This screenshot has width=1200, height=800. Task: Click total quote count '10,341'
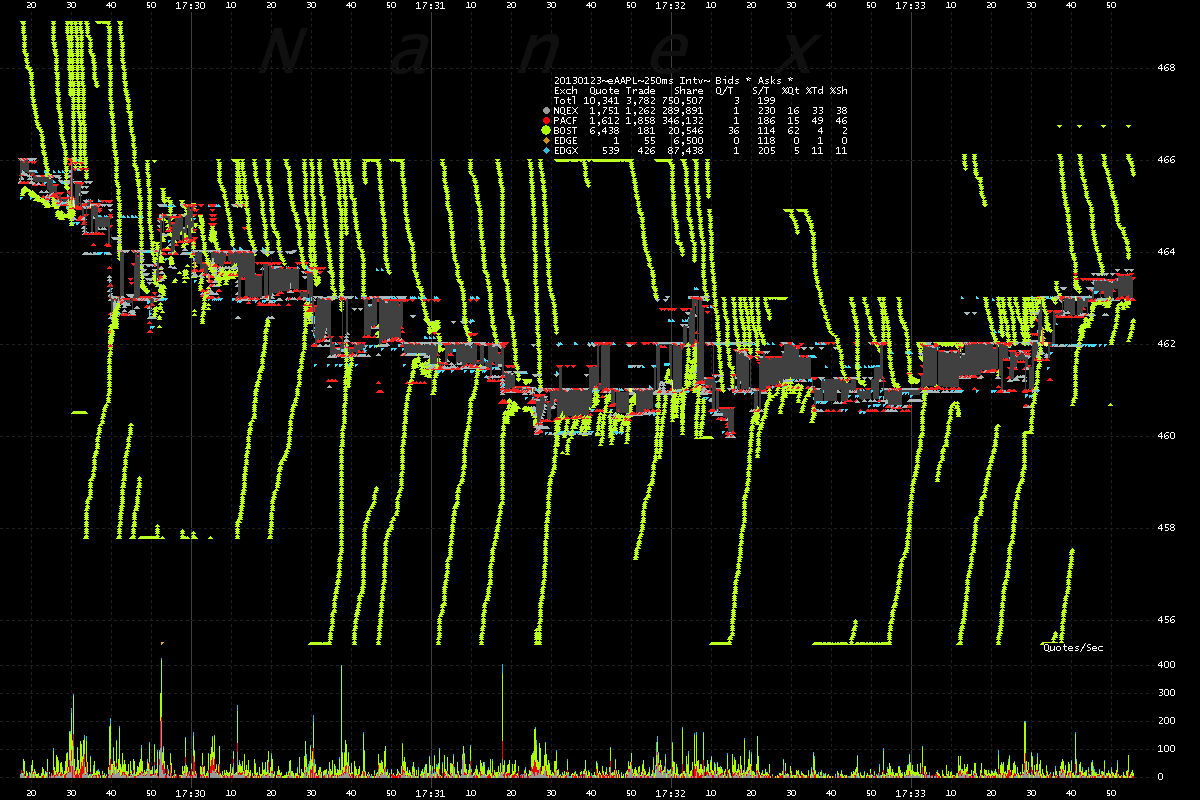601,101
